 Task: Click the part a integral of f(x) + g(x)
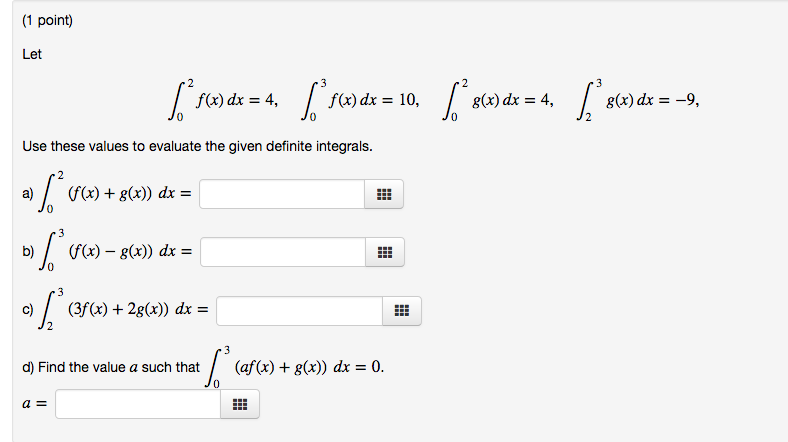[x=115, y=192]
